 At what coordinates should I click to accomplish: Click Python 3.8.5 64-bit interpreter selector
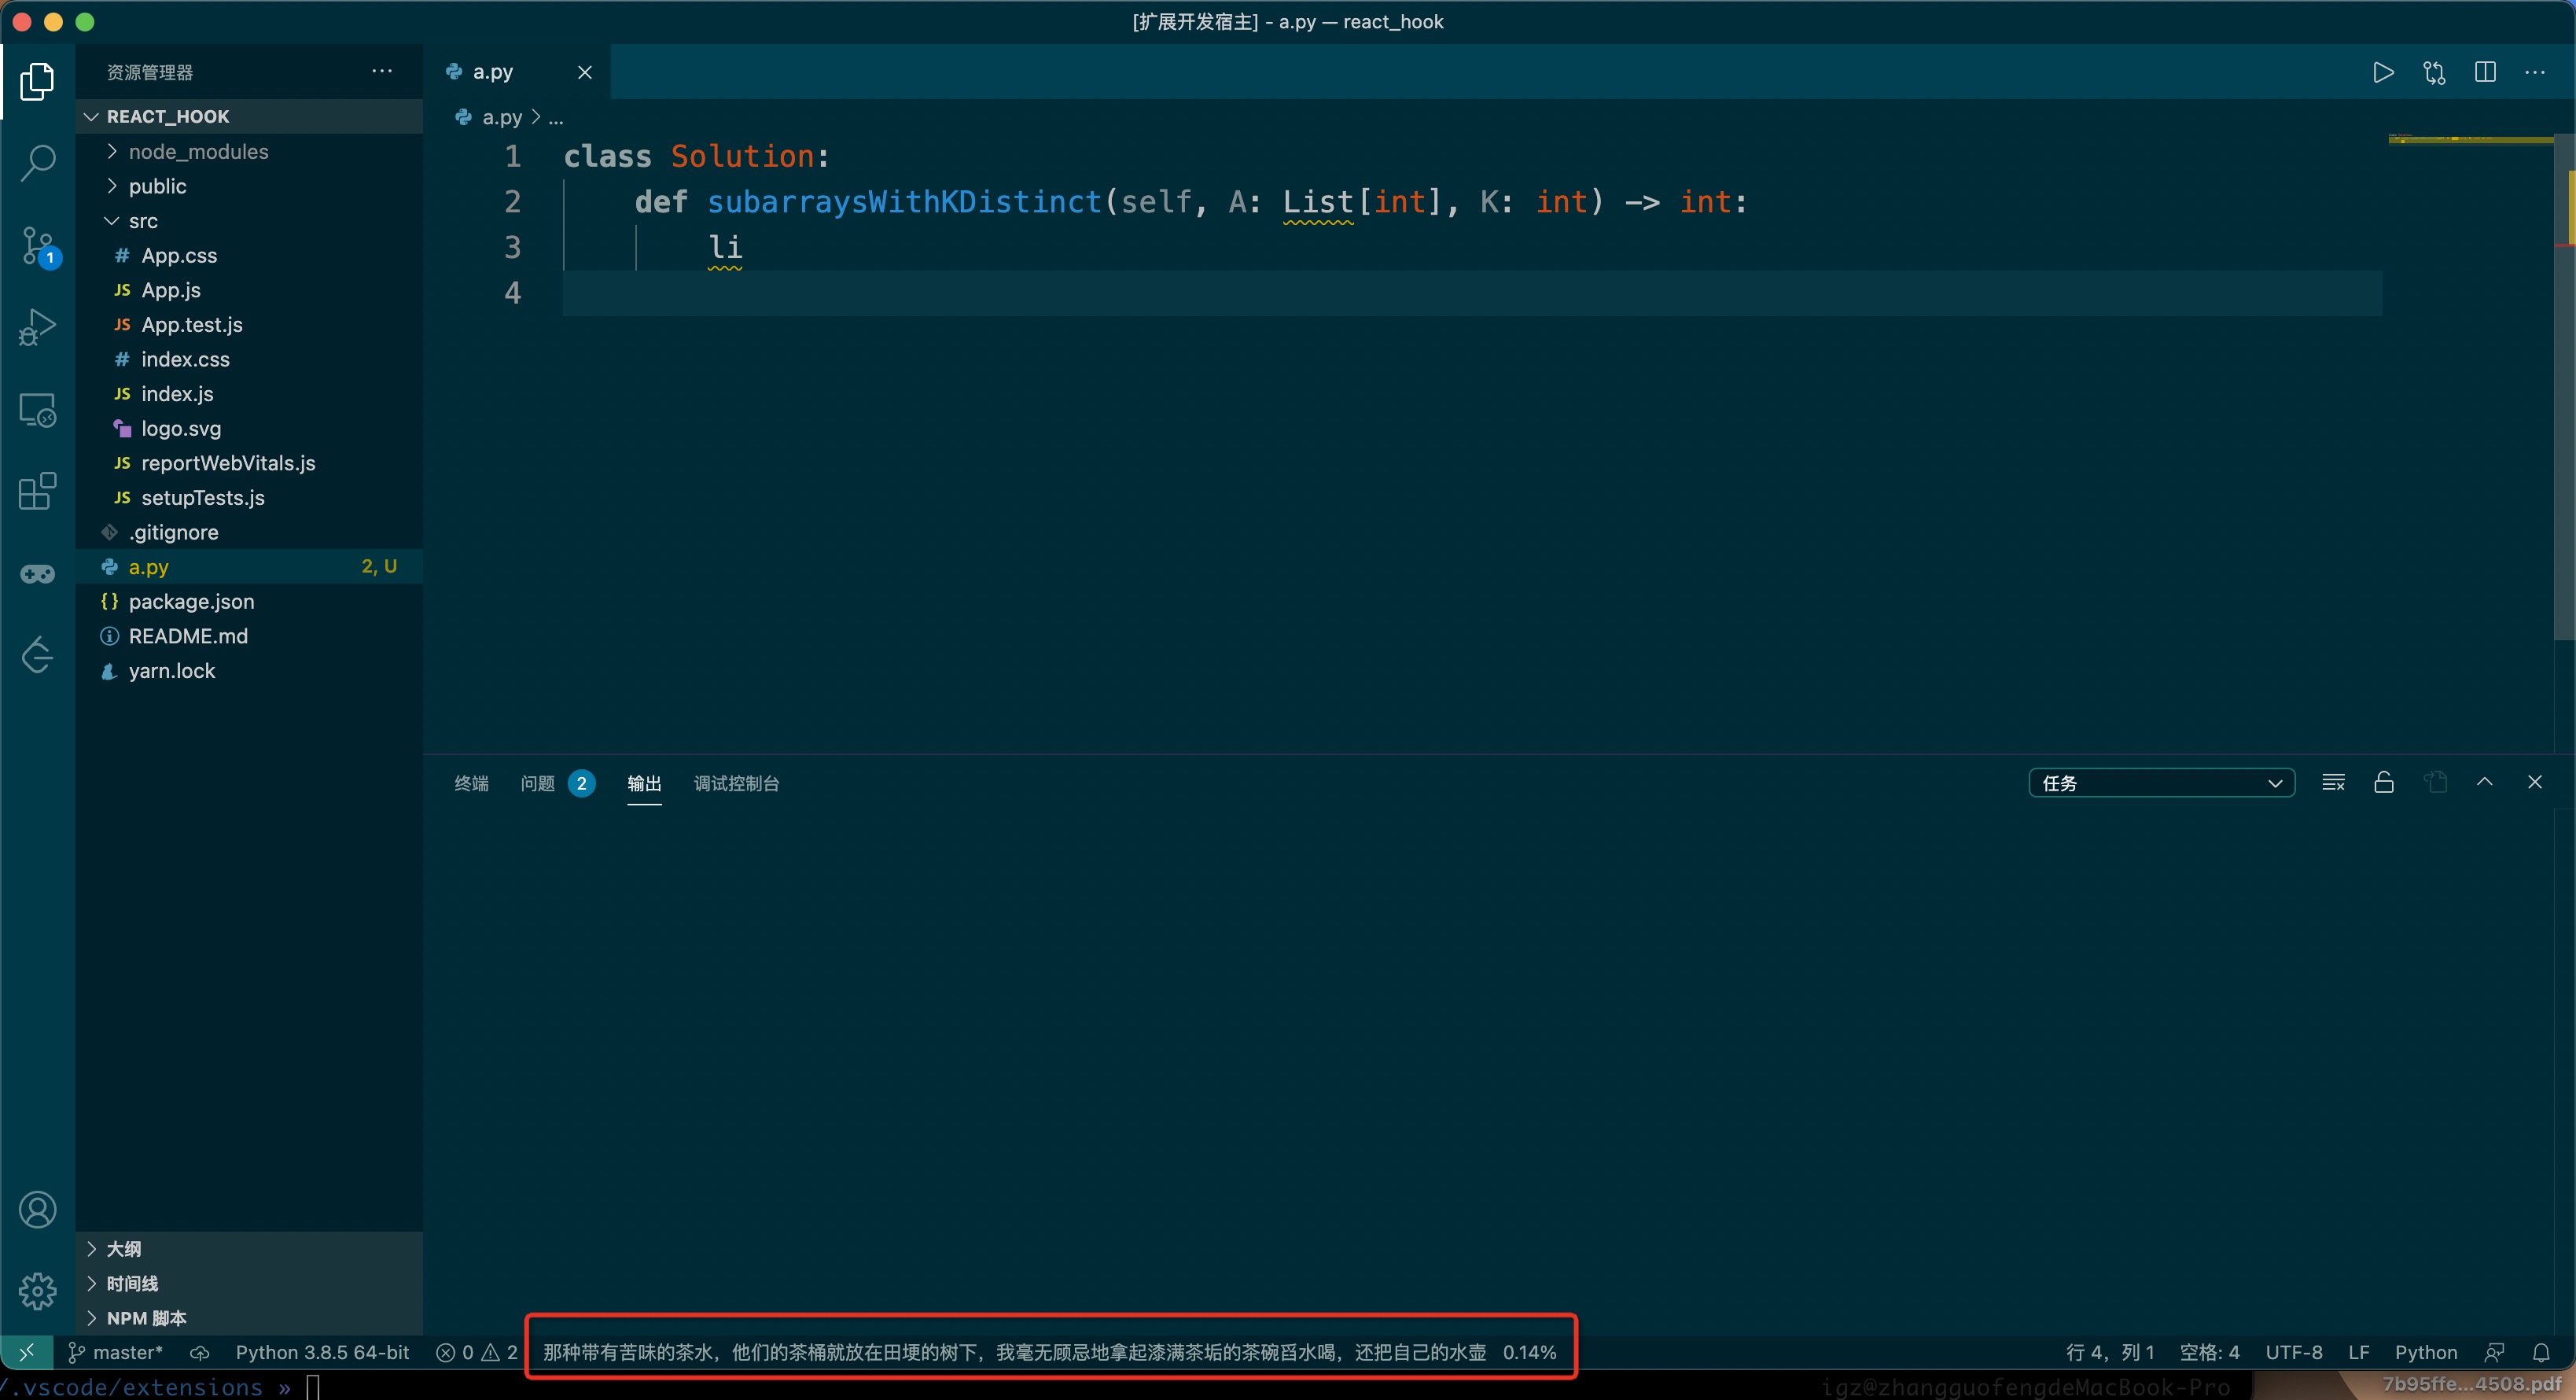pos(322,1352)
